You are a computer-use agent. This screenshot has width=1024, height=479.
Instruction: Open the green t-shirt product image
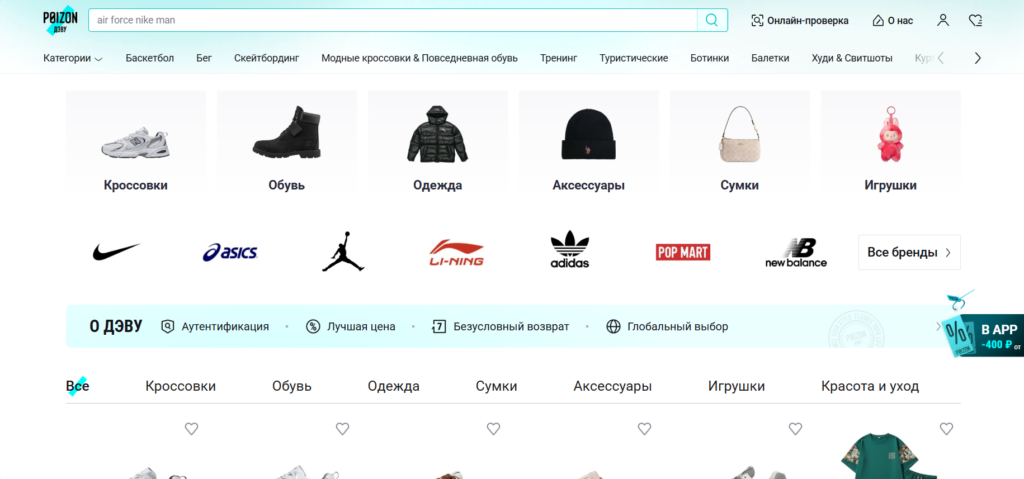point(889,456)
